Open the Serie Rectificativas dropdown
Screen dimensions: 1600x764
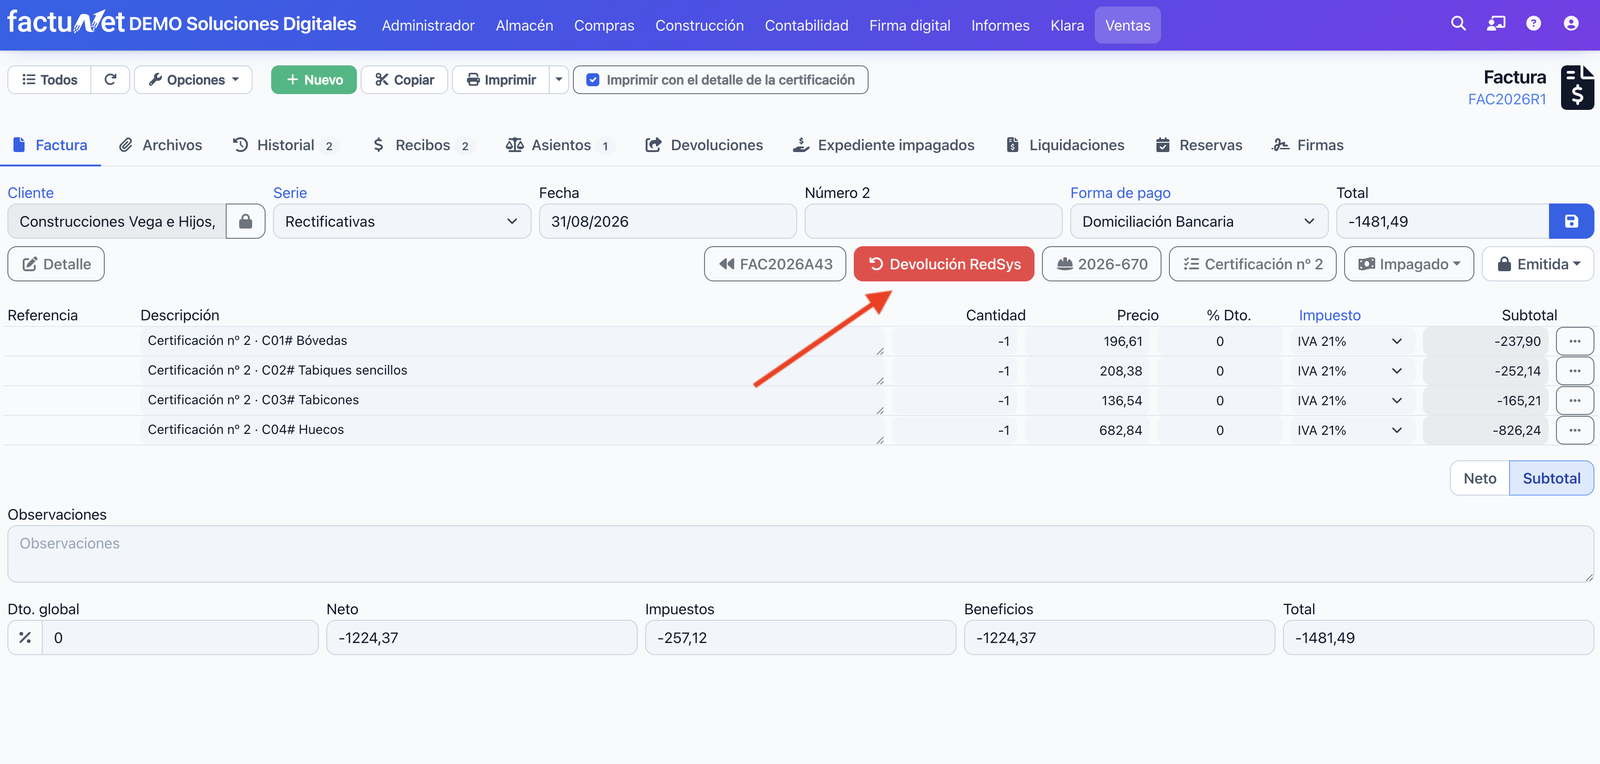pos(402,221)
